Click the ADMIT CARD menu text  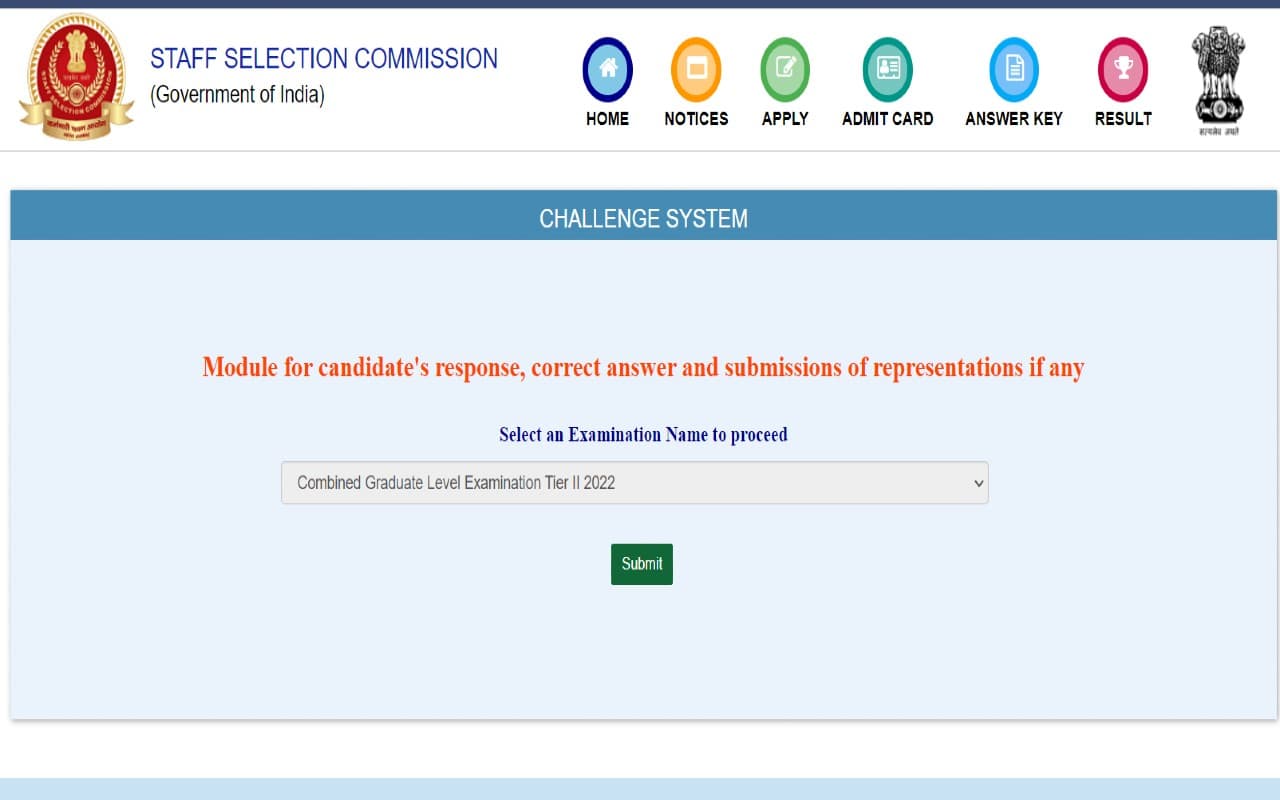pos(886,118)
